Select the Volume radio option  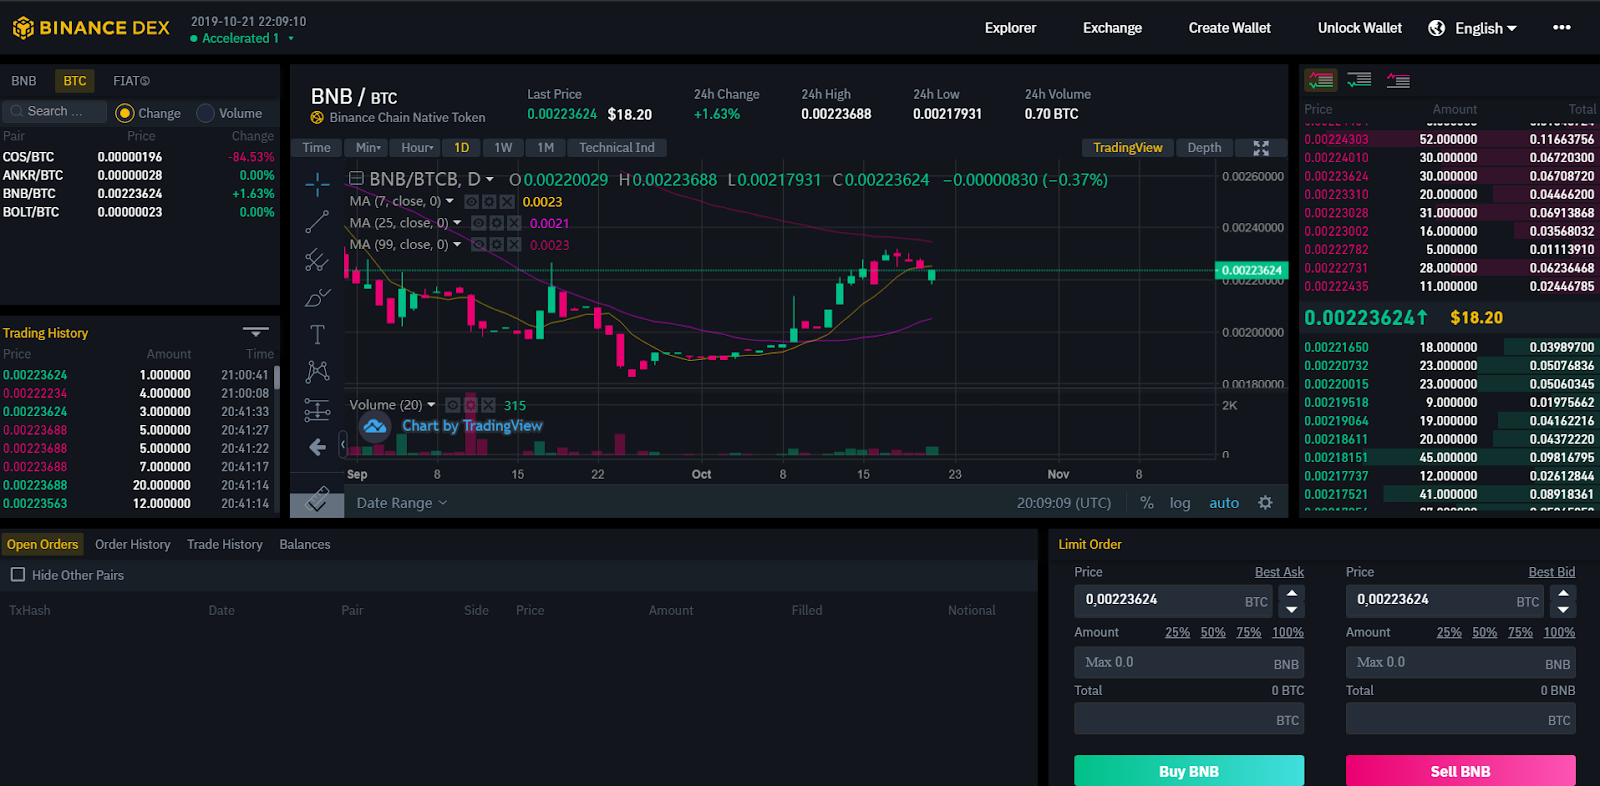(x=206, y=113)
